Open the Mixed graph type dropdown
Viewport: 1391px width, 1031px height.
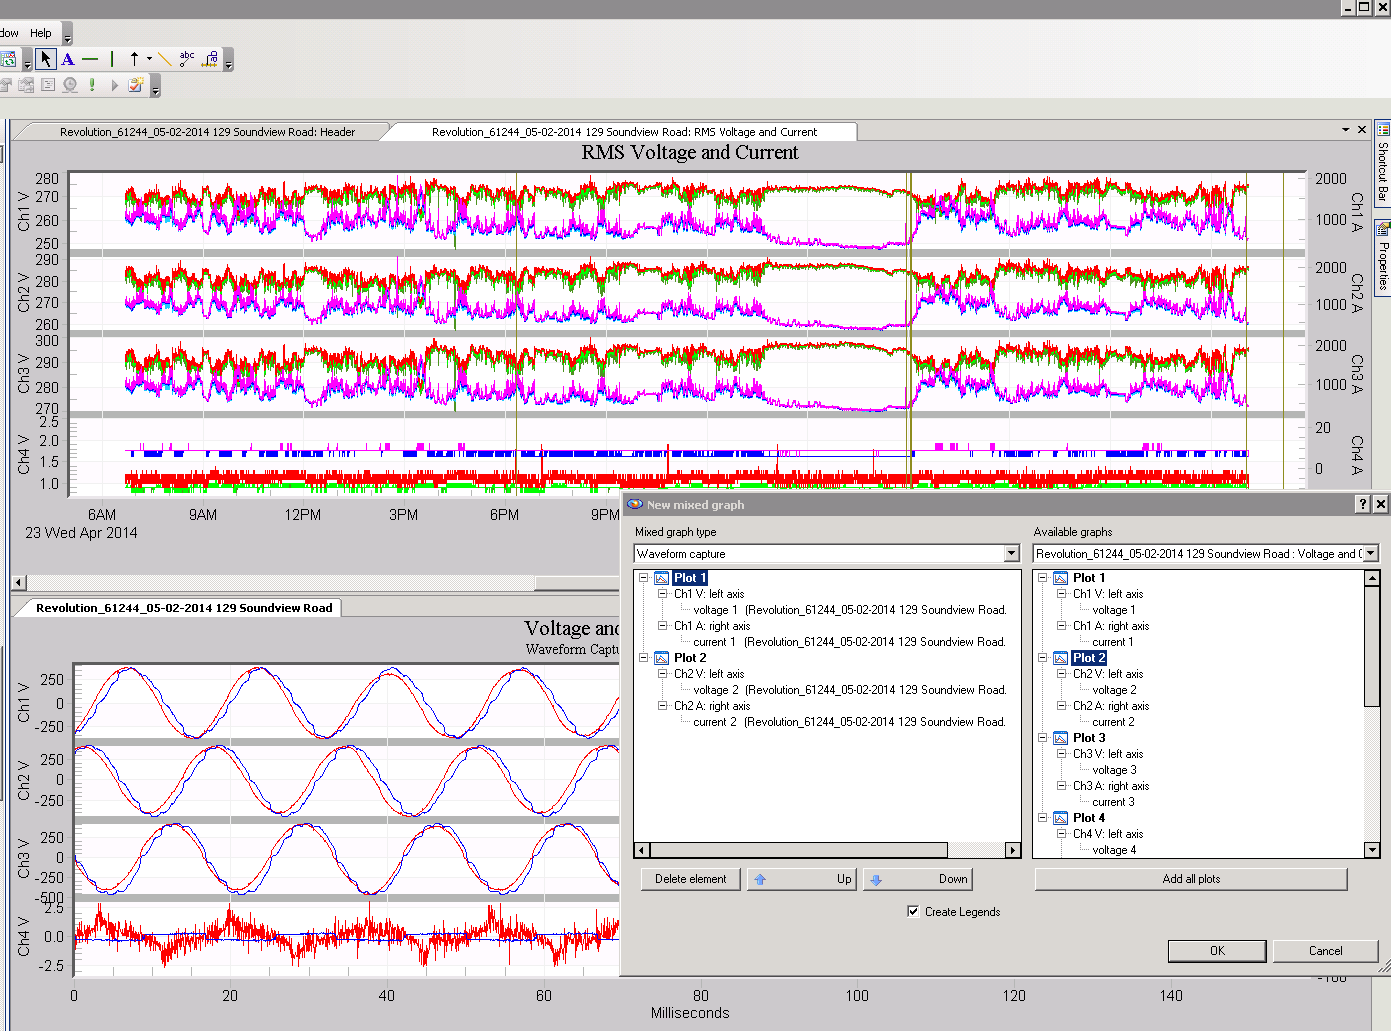tap(1011, 553)
